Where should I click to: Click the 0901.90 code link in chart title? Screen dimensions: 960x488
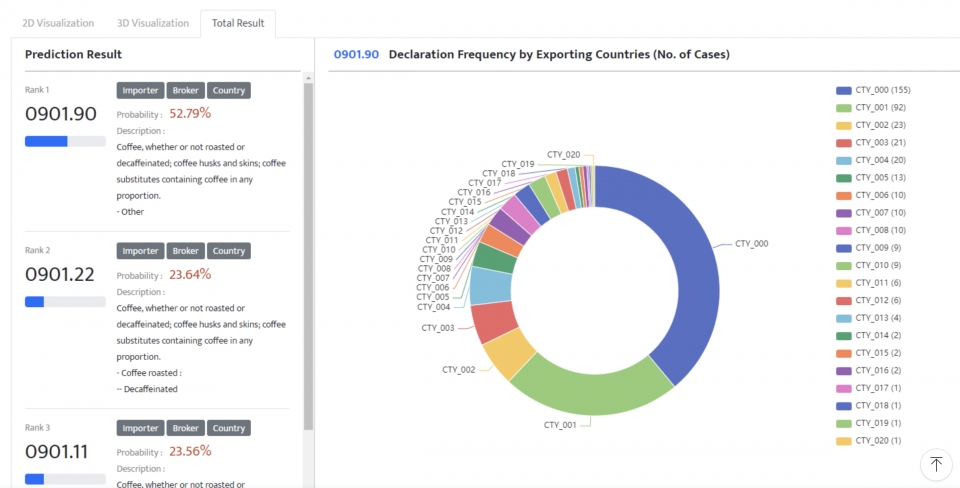pos(356,54)
